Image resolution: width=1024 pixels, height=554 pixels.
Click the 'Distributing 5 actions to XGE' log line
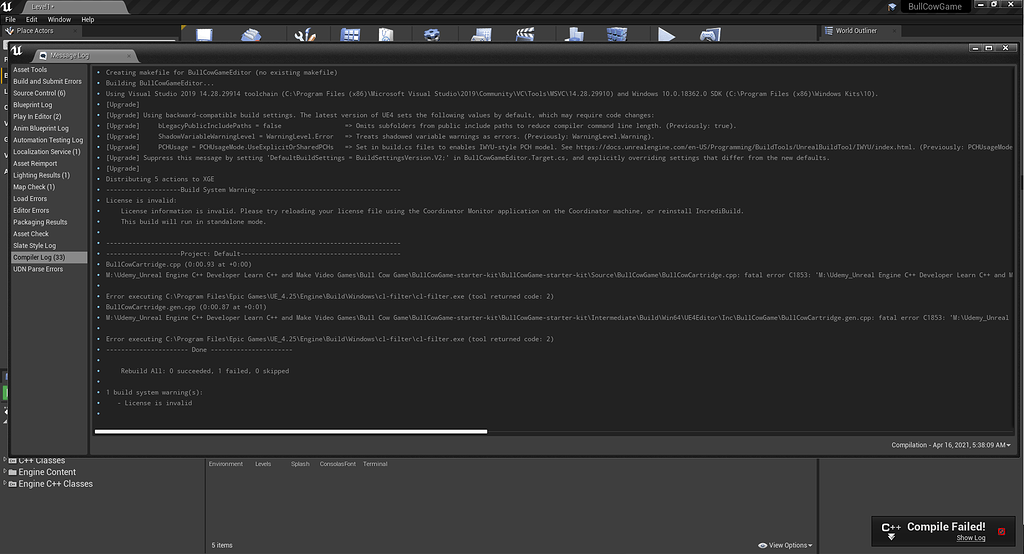[x=160, y=179]
